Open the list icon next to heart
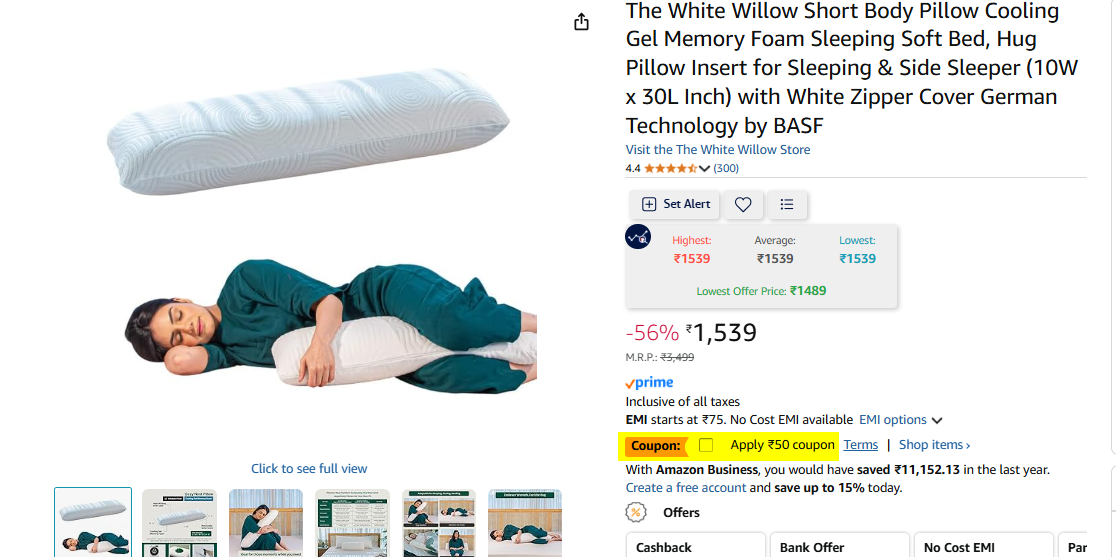 point(786,205)
